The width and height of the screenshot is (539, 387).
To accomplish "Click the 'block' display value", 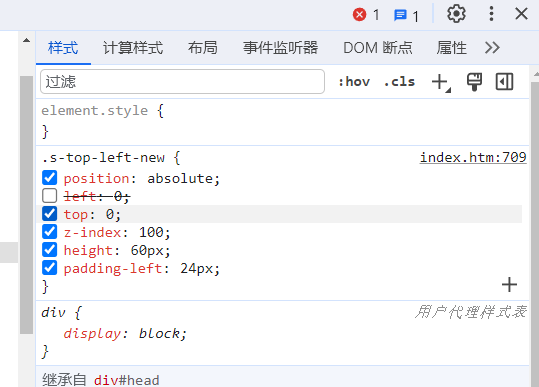I will (x=160, y=333).
